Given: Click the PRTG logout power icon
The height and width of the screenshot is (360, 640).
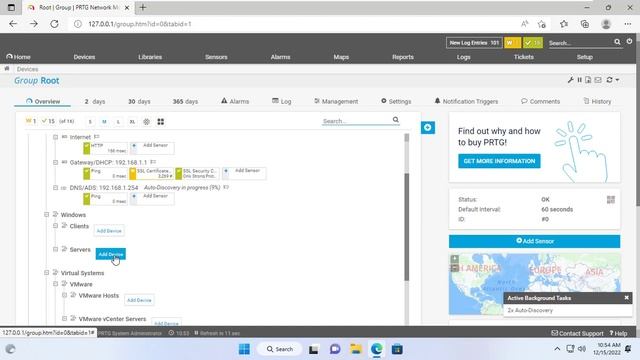Looking at the screenshot, I should click(629, 42).
